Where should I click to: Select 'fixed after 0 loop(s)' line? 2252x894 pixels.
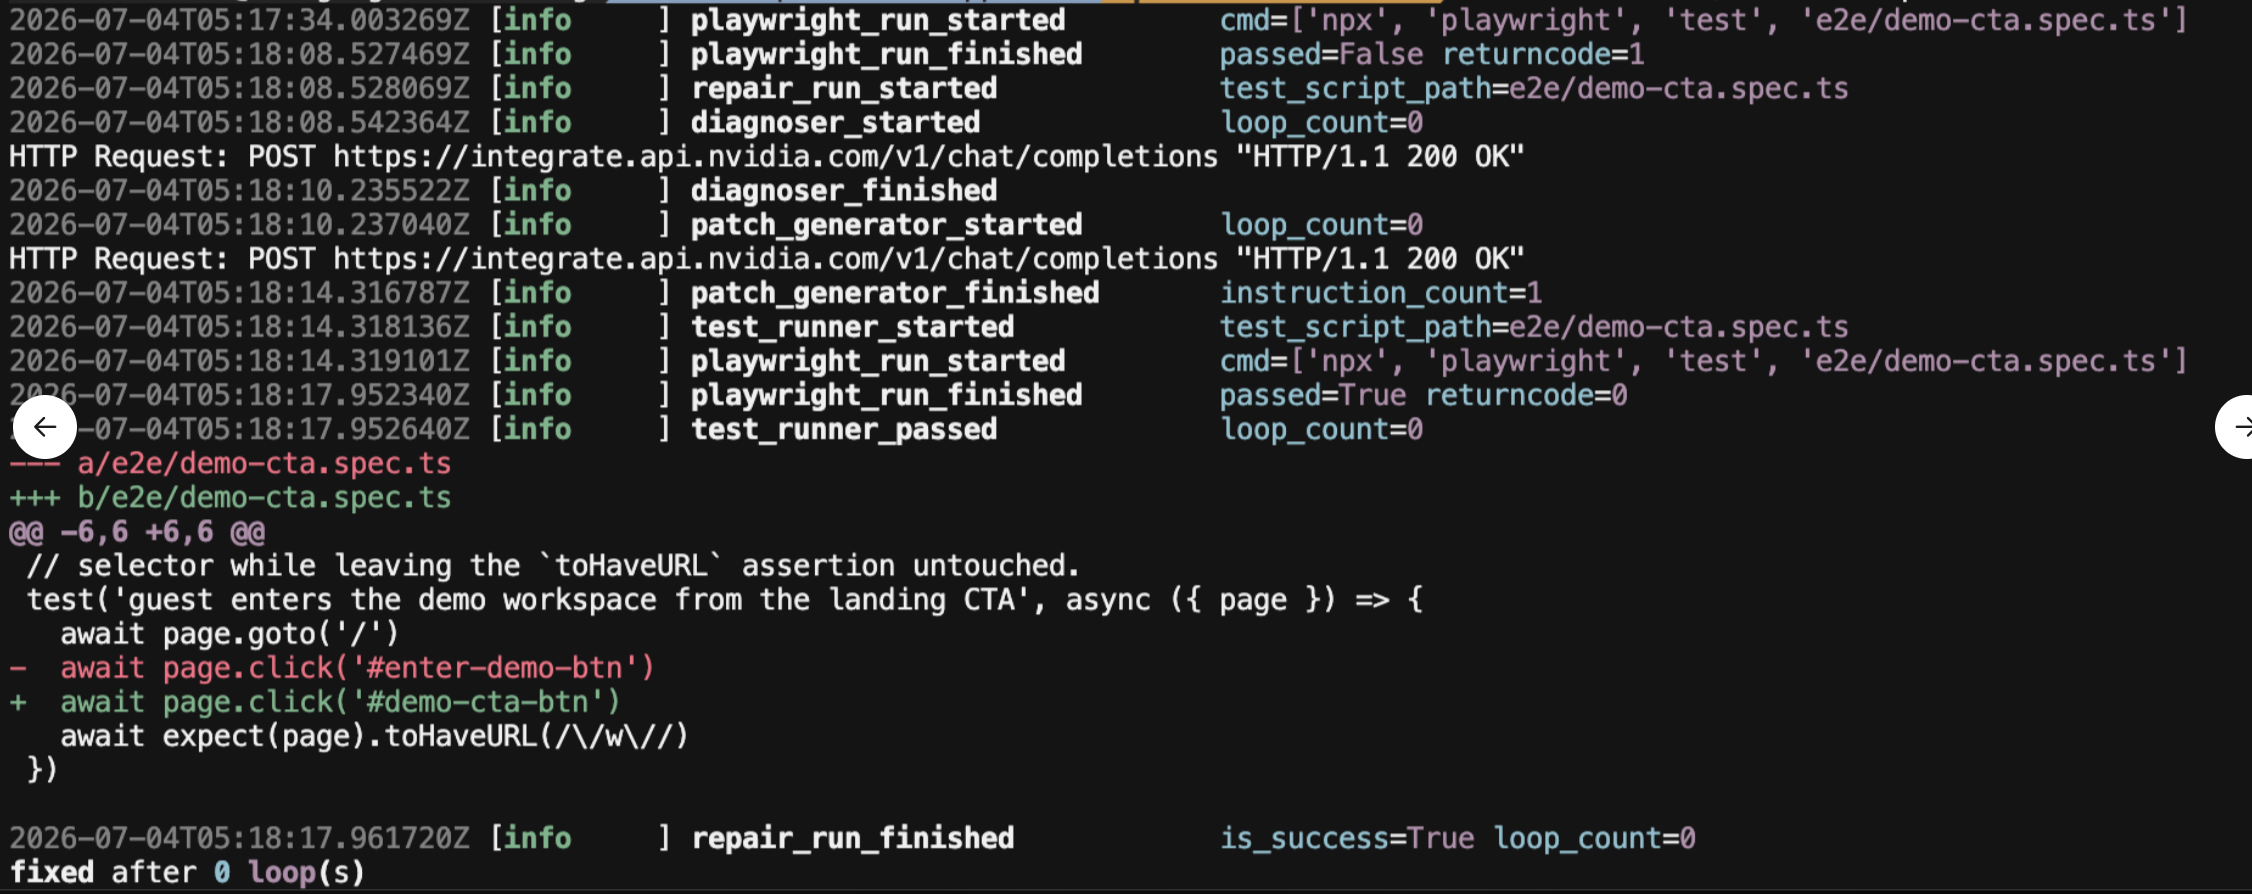tap(187, 872)
